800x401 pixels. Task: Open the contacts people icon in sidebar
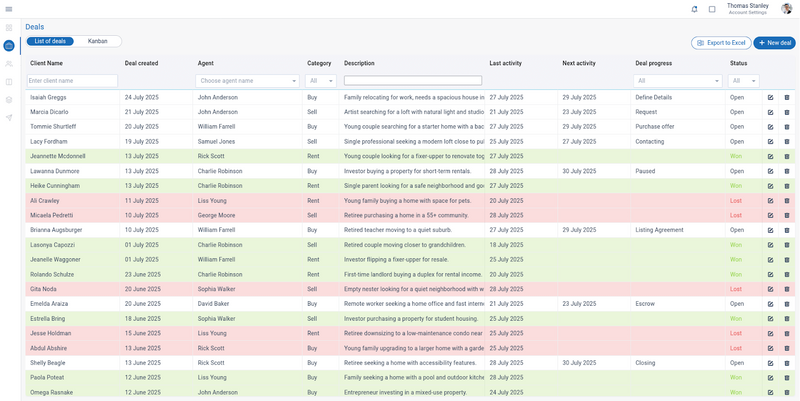click(x=9, y=64)
